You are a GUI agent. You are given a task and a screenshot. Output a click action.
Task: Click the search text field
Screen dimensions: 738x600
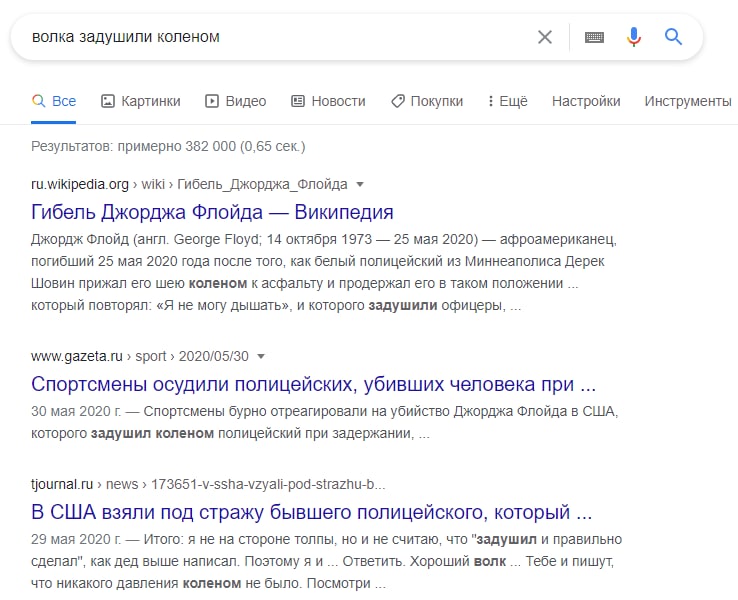click(278, 37)
